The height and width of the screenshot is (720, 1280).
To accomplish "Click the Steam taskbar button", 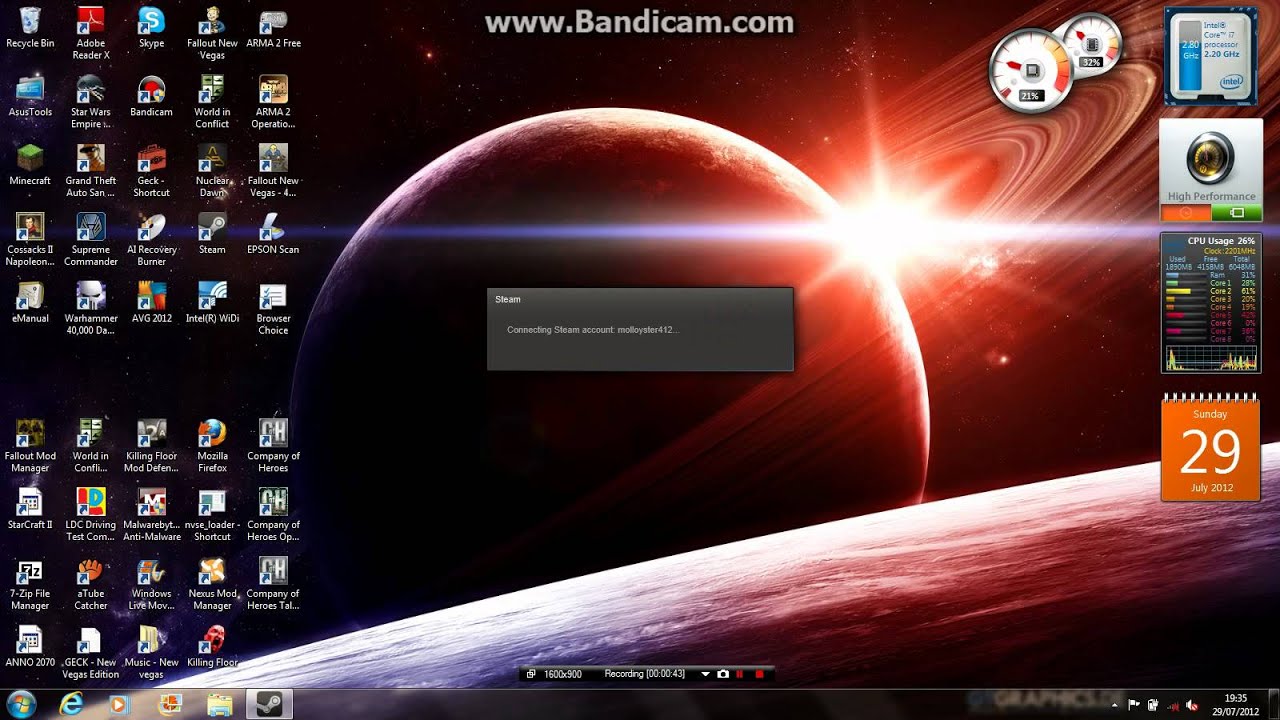I will pyautogui.click(x=269, y=704).
